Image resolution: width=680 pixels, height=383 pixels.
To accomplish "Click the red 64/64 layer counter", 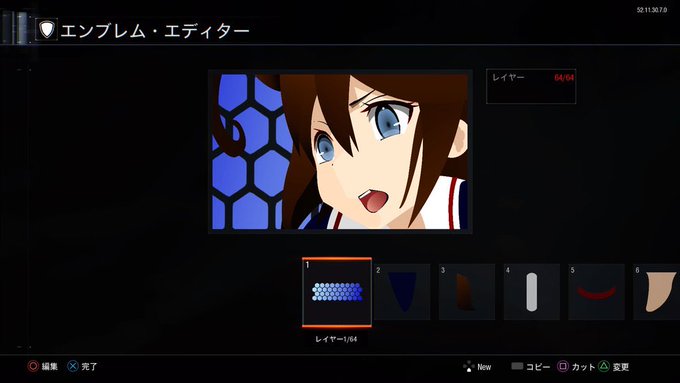I will click(x=564, y=78).
